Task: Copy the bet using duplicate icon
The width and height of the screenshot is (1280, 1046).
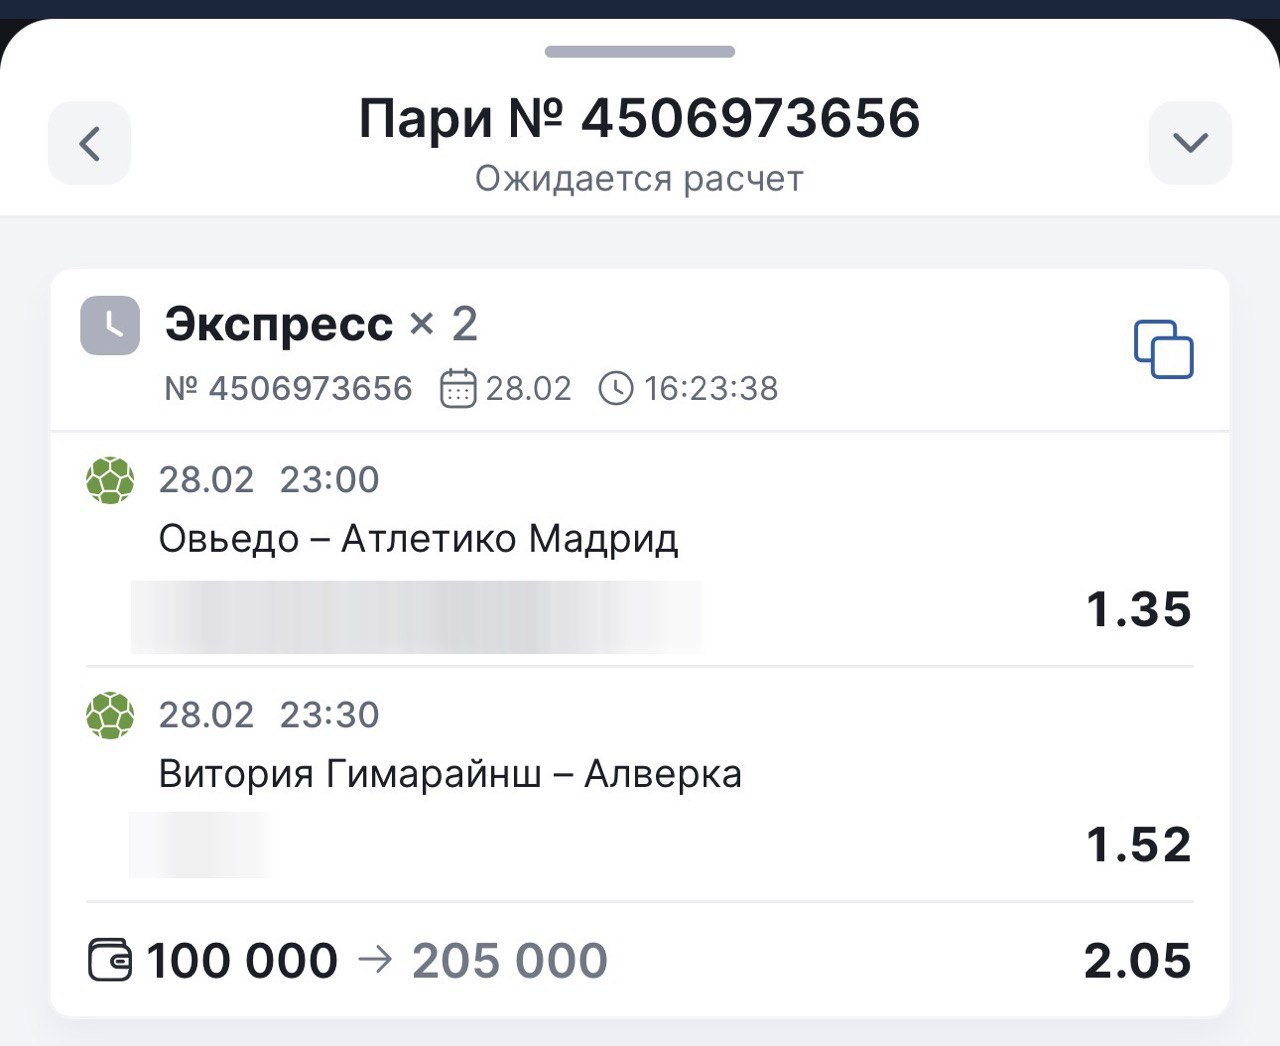Action: tap(1163, 349)
